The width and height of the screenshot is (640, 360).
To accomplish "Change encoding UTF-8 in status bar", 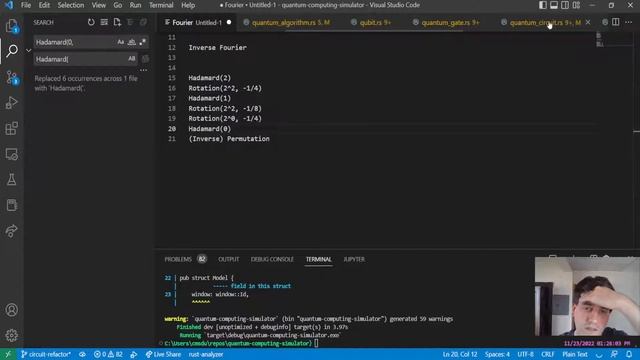I will tap(525, 354).
